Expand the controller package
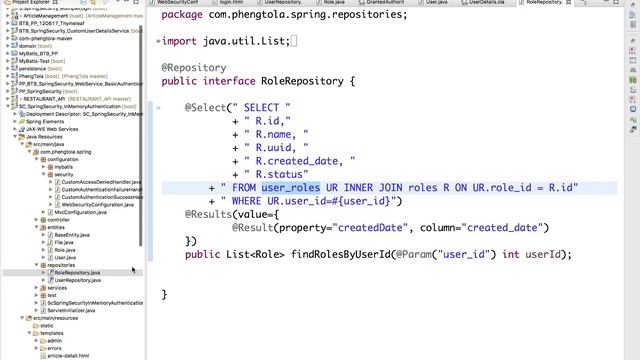The width and height of the screenshot is (640, 360). pos(37,220)
